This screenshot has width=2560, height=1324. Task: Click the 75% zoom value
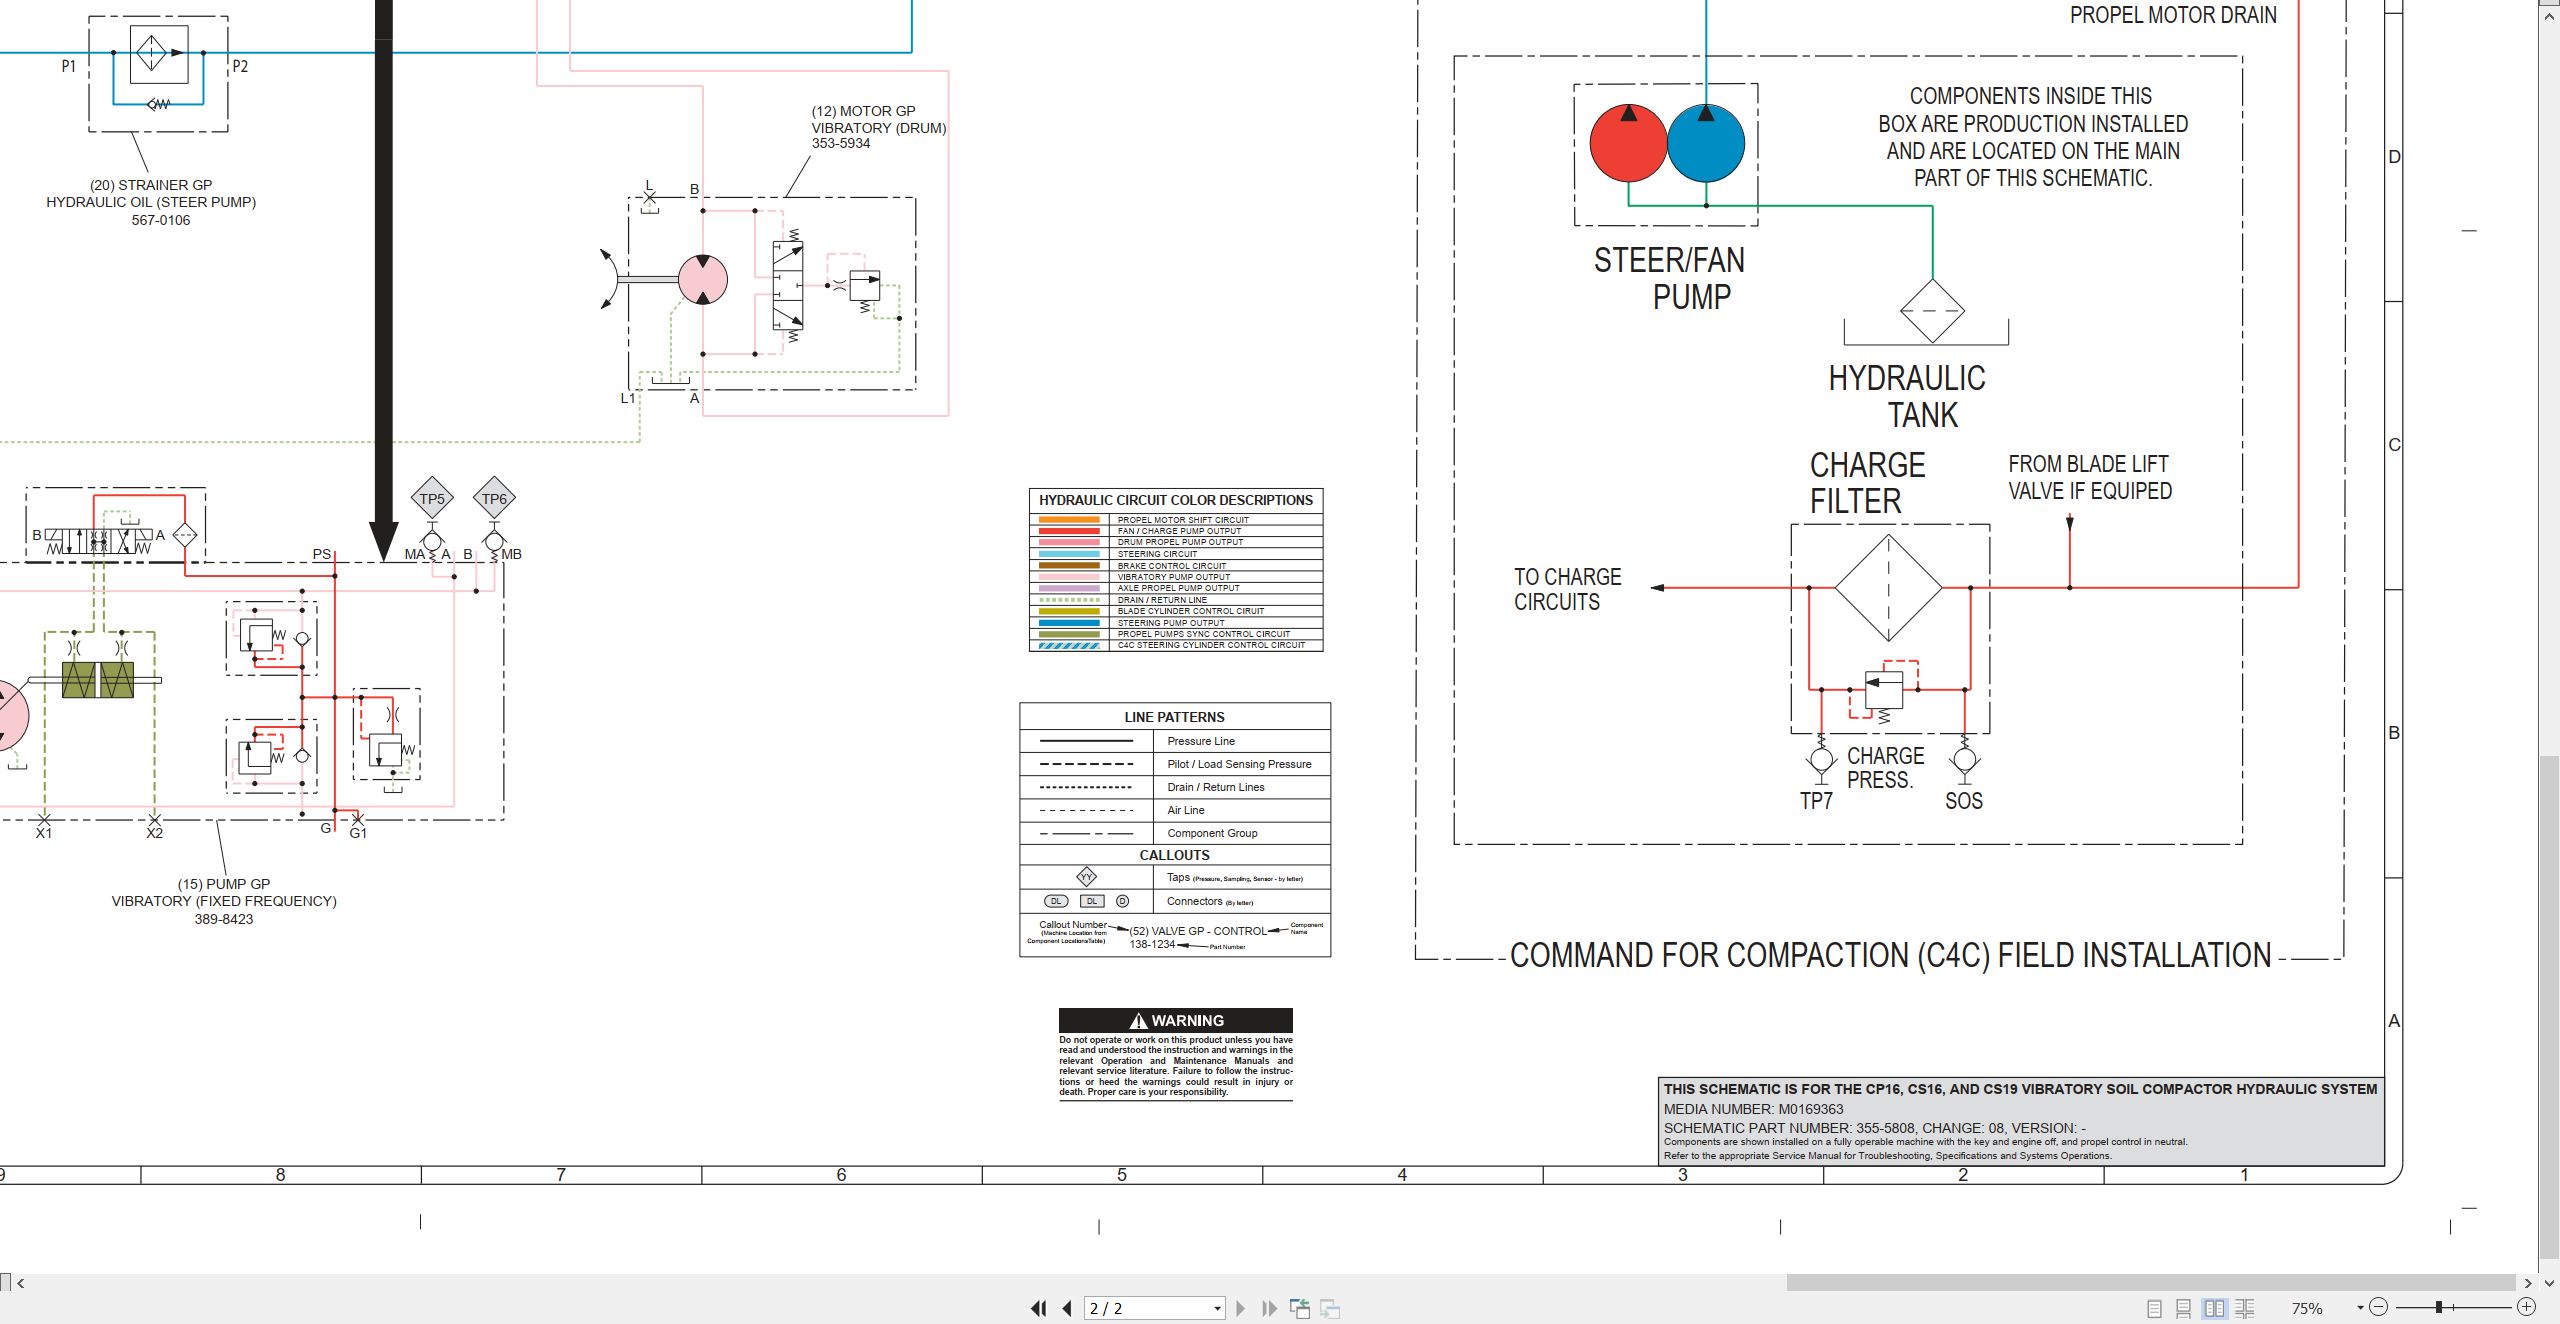click(x=2307, y=1308)
